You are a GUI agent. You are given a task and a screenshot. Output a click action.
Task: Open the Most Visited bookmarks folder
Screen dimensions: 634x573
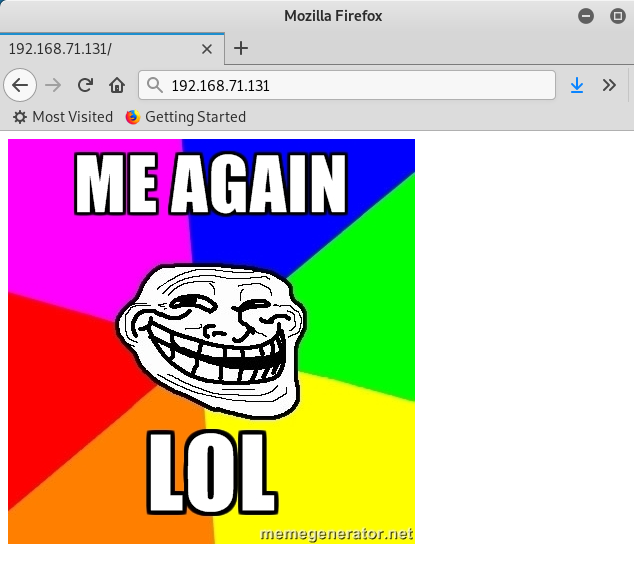click(63, 117)
